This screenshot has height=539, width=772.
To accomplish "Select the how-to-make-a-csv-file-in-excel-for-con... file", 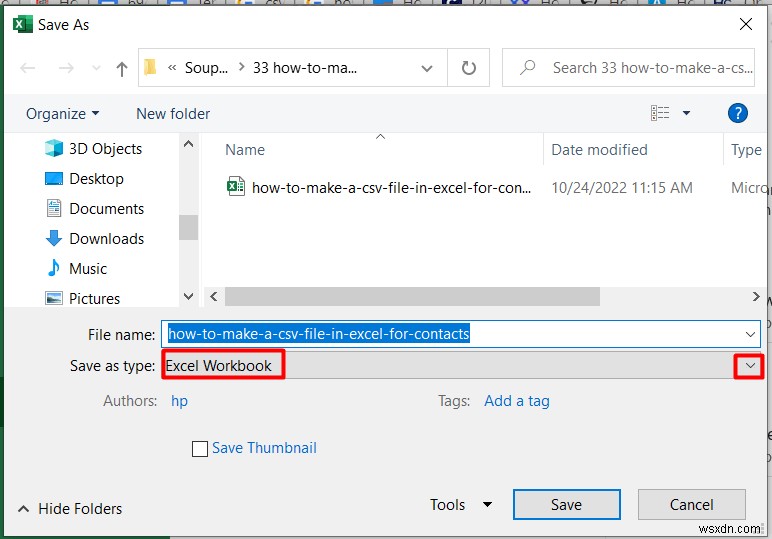I will [391, 188].
